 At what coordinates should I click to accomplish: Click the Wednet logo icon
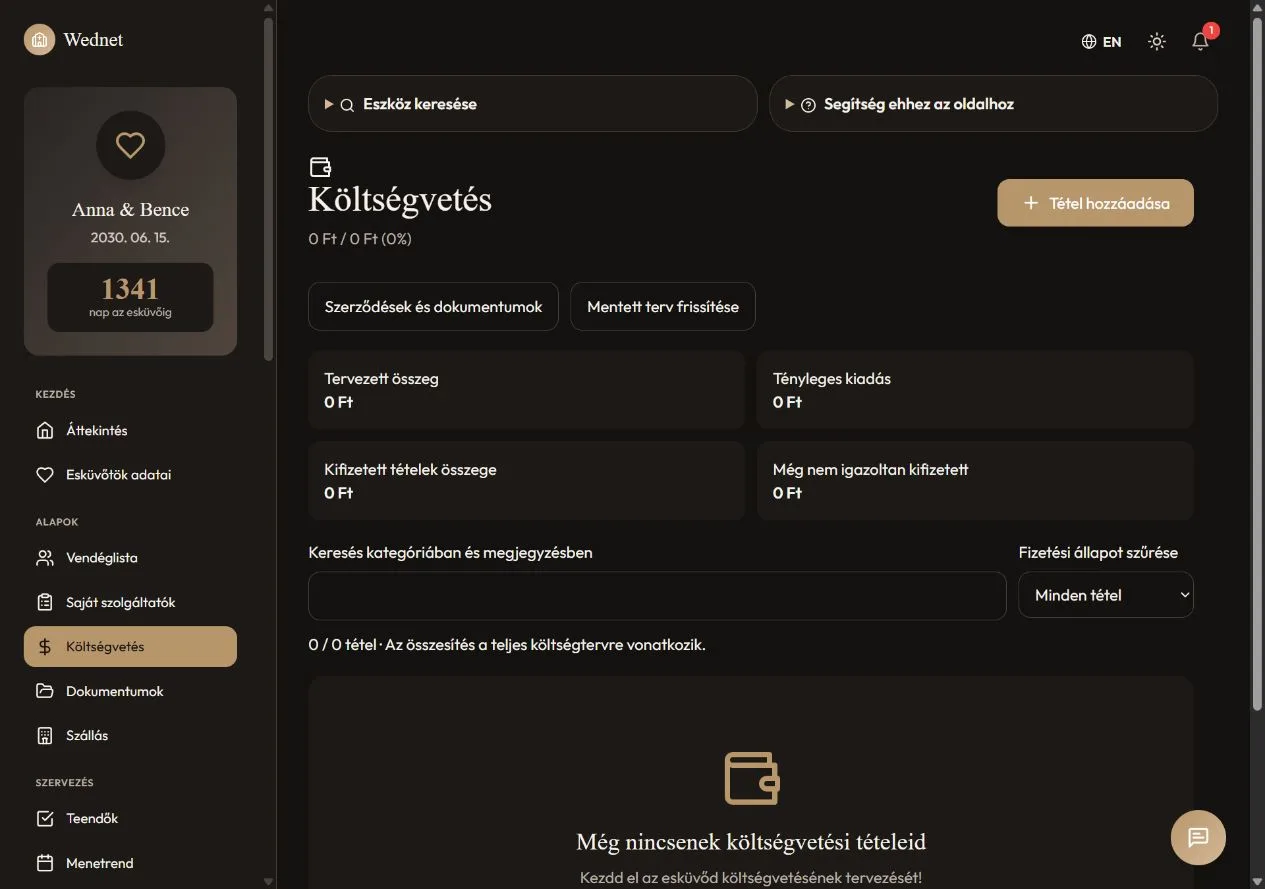pyautogui.click(x=40, y=40)
